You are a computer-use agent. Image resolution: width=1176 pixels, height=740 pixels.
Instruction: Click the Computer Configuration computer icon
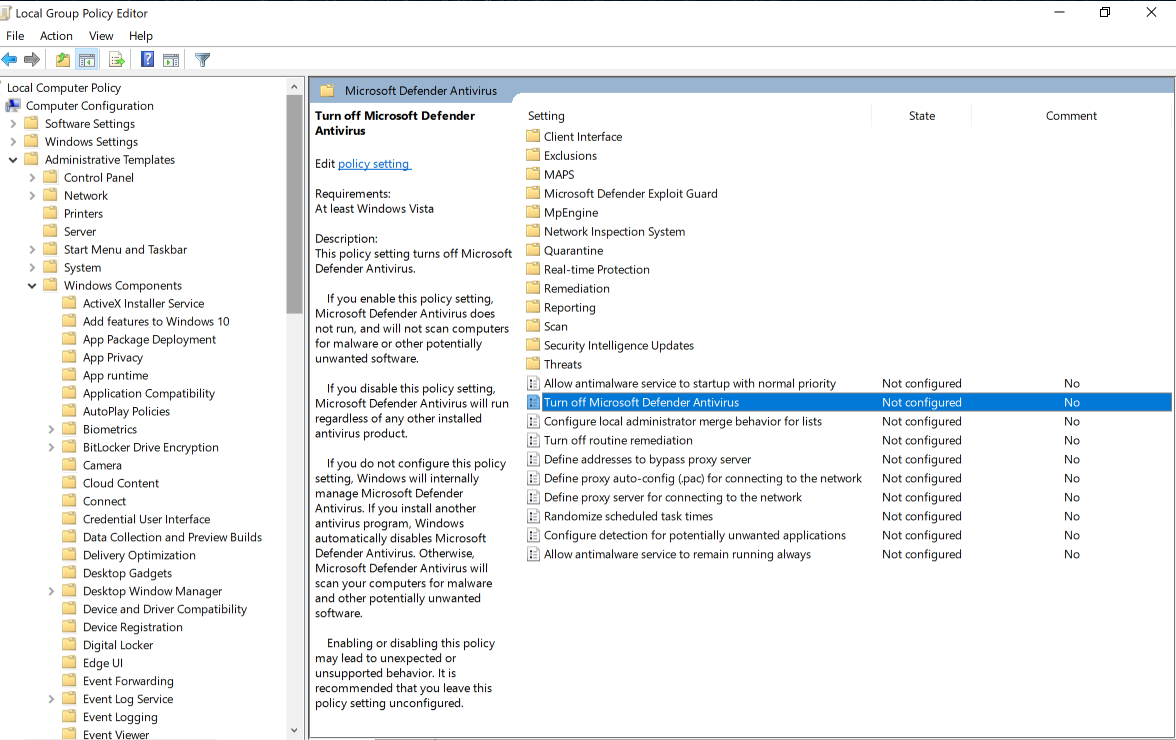click(13, 106)
